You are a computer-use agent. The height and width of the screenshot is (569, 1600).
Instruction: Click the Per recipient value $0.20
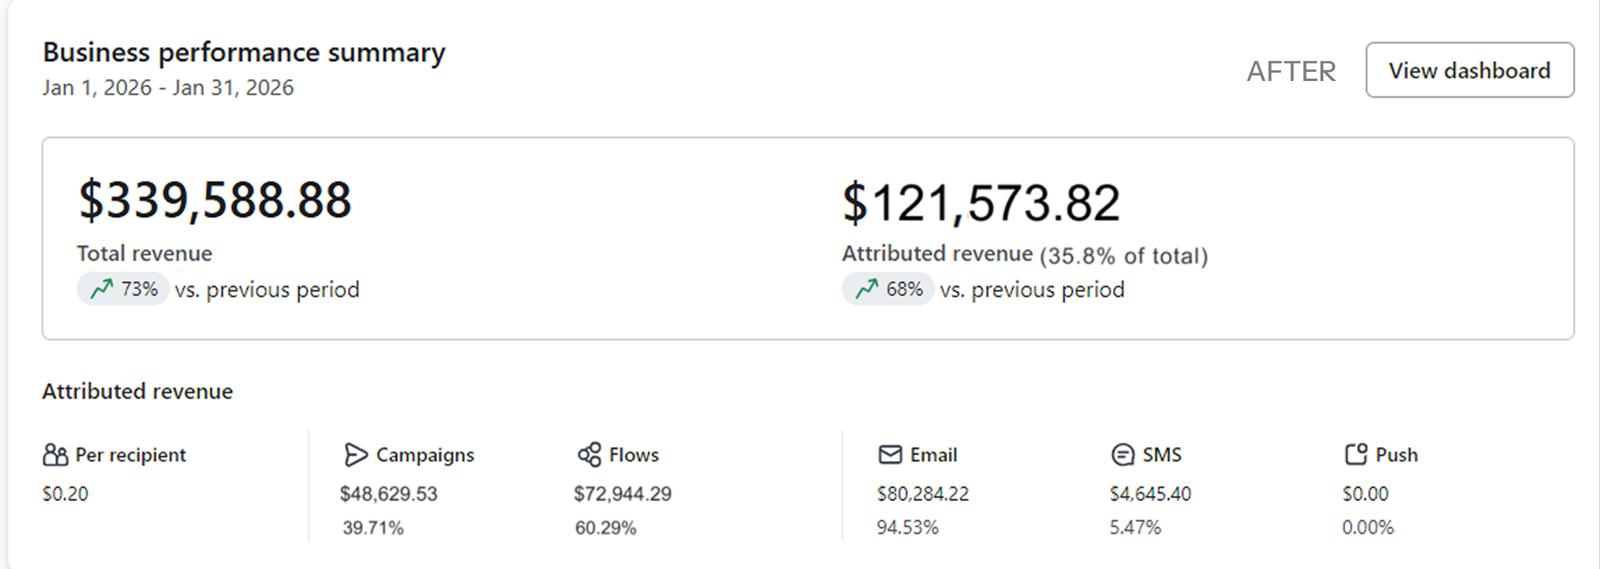click(x=65, y=494)
